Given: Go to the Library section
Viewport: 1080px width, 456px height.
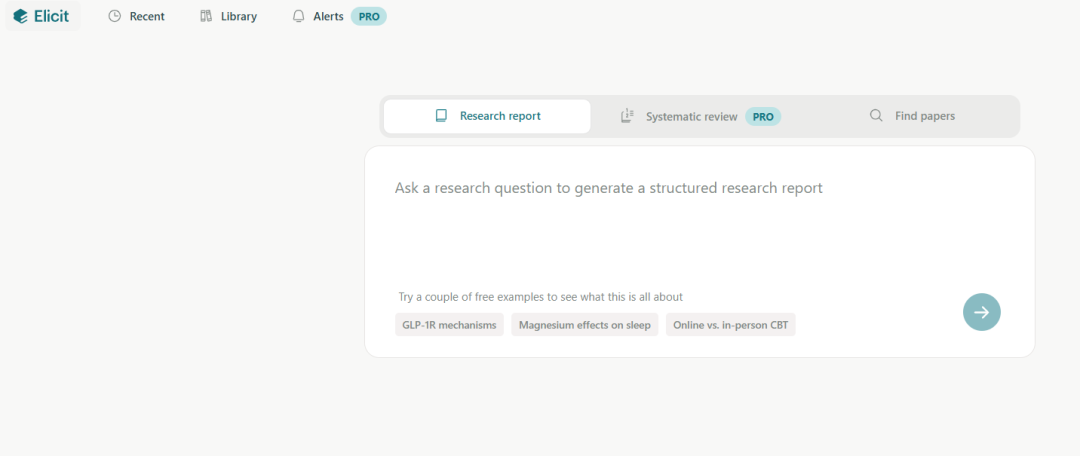Looking at the screenshot, I should pos(239,16).
